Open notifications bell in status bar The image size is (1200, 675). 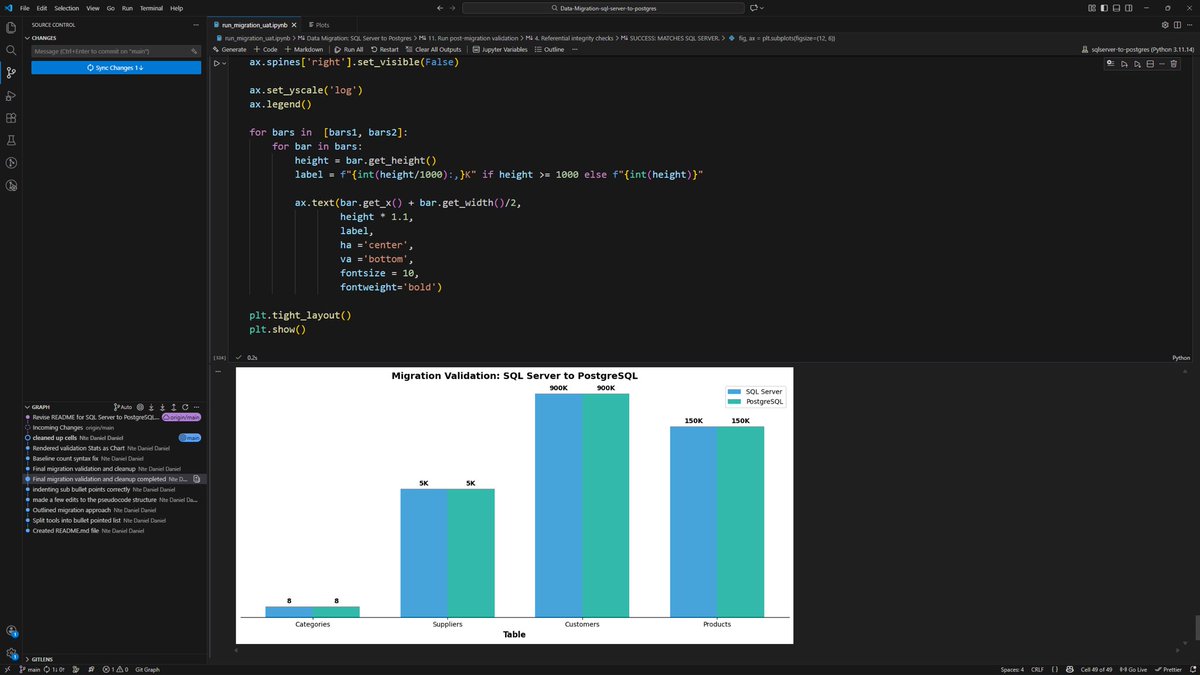[x=1191, y=669]
